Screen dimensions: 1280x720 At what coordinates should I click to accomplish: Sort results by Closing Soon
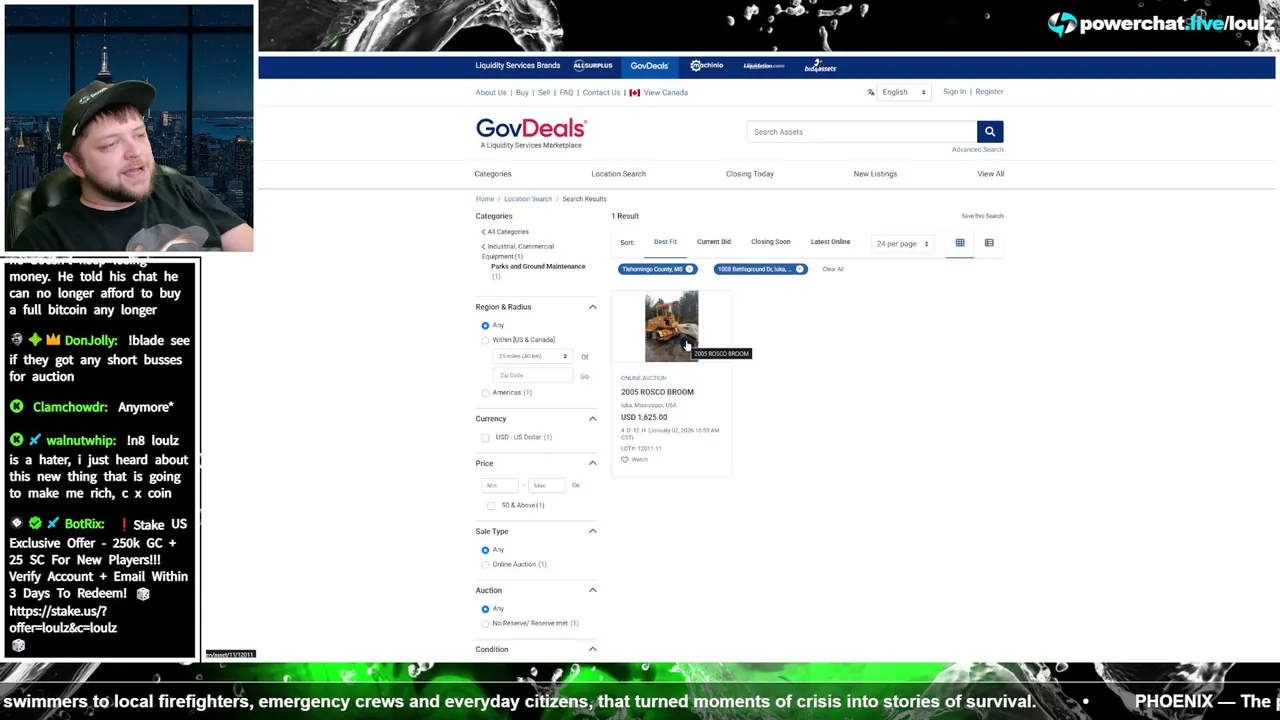pyautogui.click(x=770, y=242)
